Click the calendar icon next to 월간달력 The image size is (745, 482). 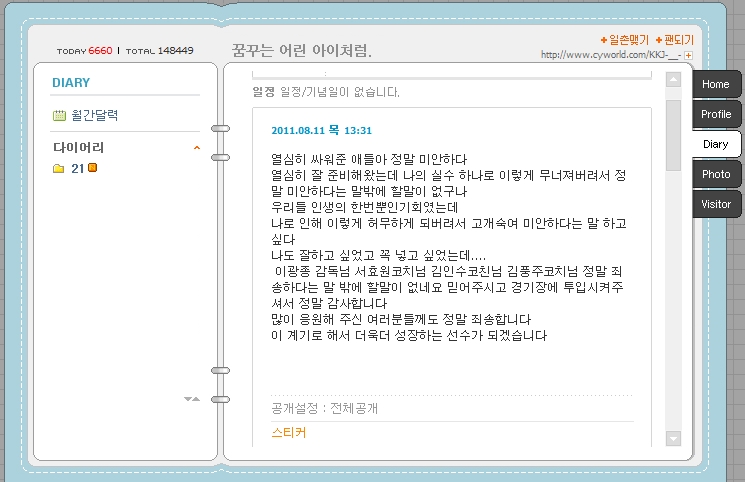(59, 115)
